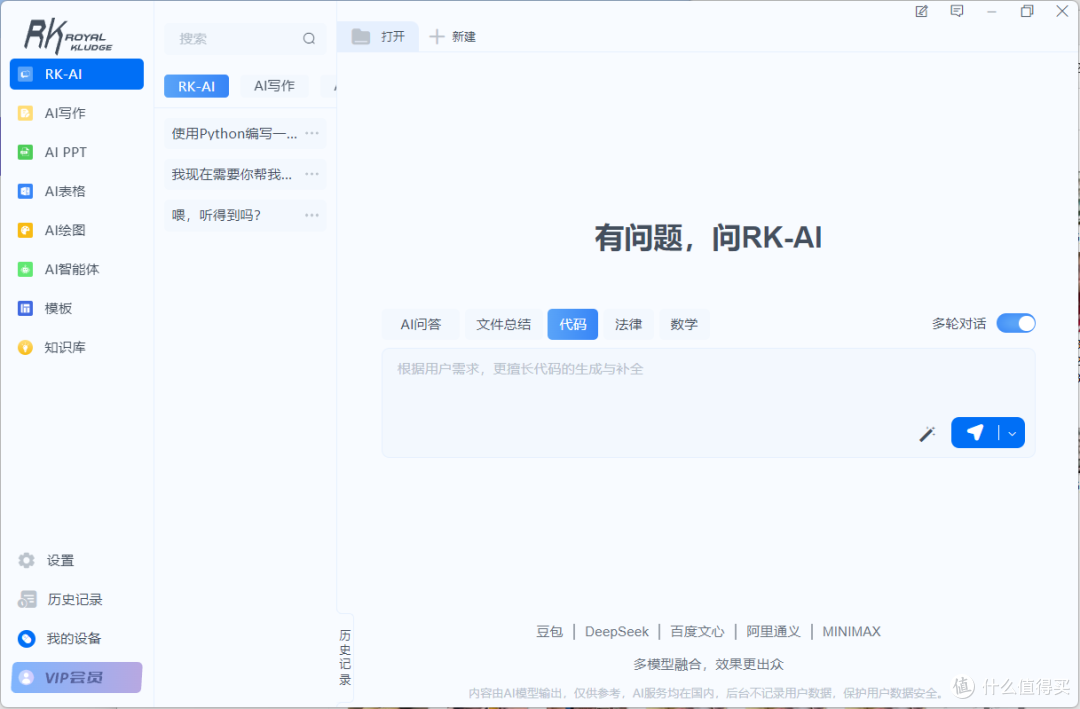The image size is (1080, 709).
Task: Click the MINIMAX model label
Action: click(x=851, y=631)
